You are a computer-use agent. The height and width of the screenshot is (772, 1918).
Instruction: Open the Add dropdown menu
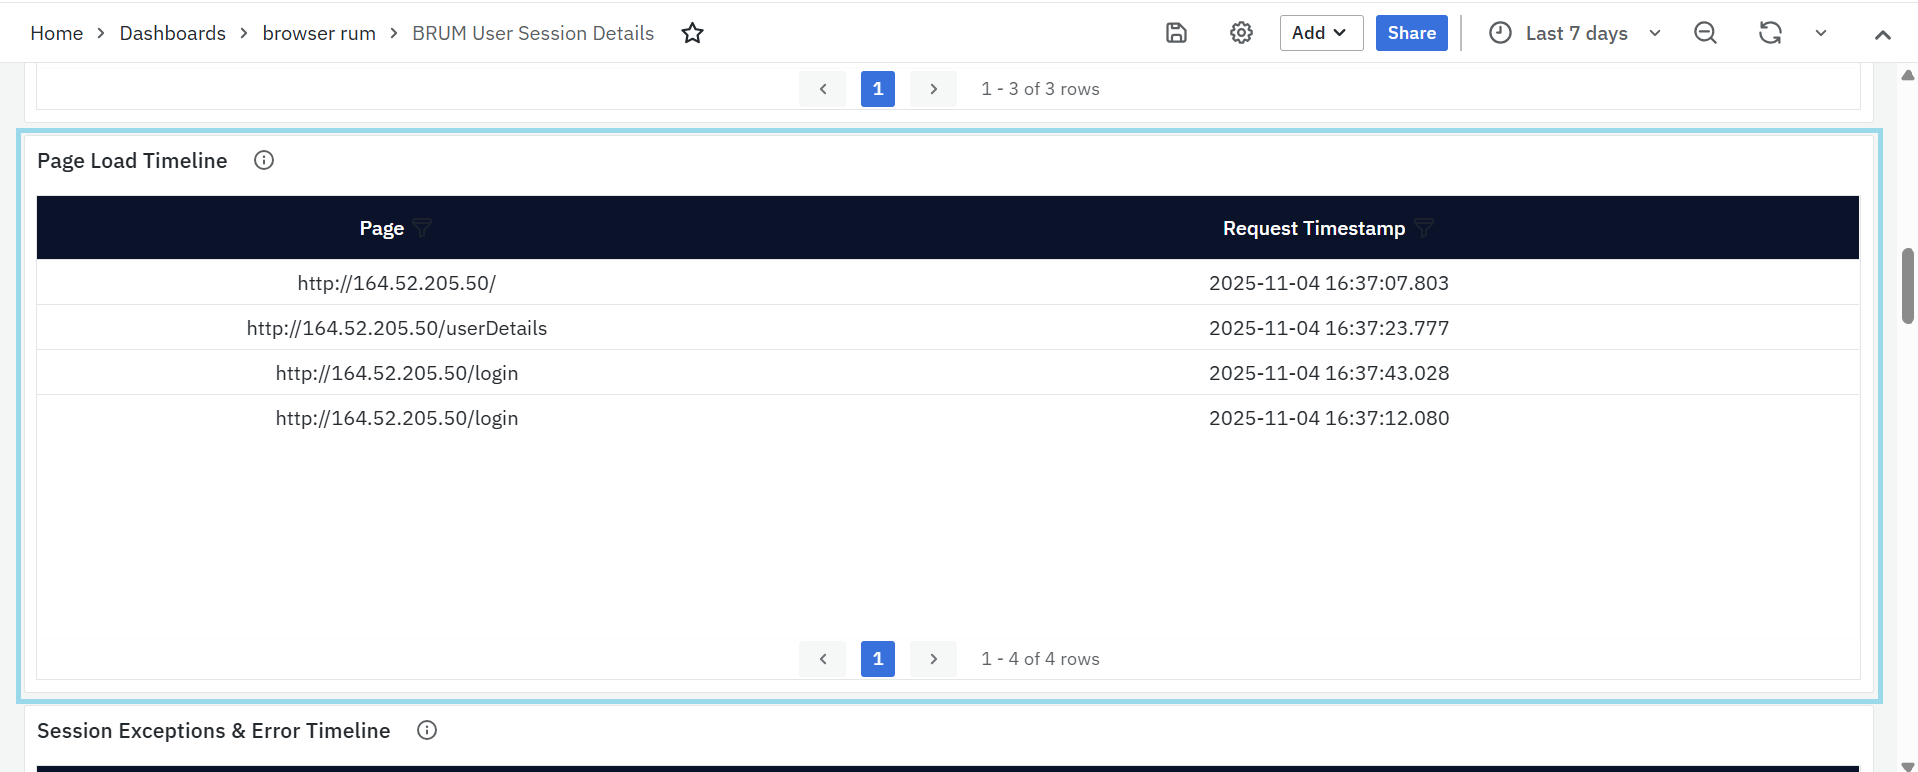tap(1320, 33)
